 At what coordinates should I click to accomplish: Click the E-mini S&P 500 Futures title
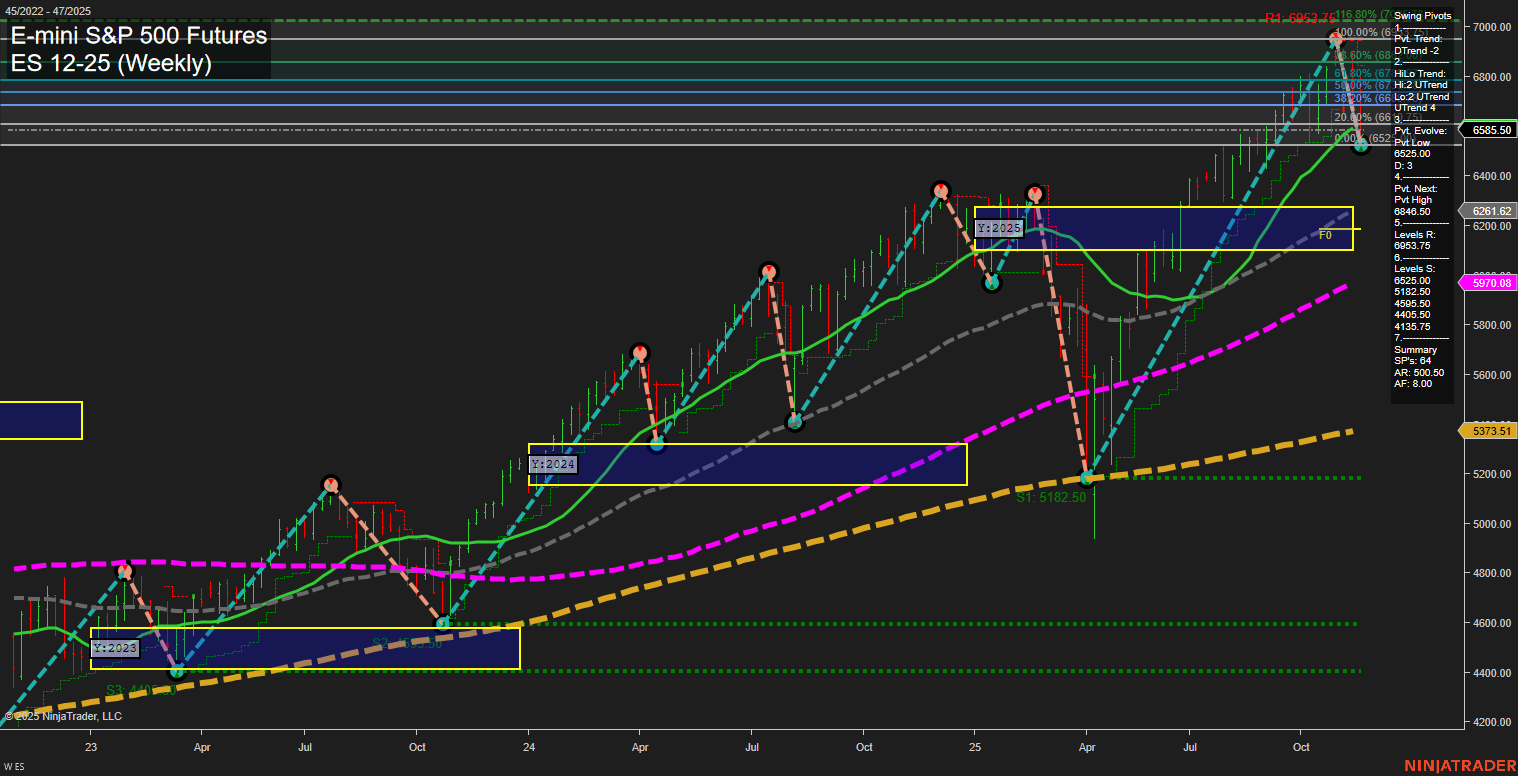139,36
